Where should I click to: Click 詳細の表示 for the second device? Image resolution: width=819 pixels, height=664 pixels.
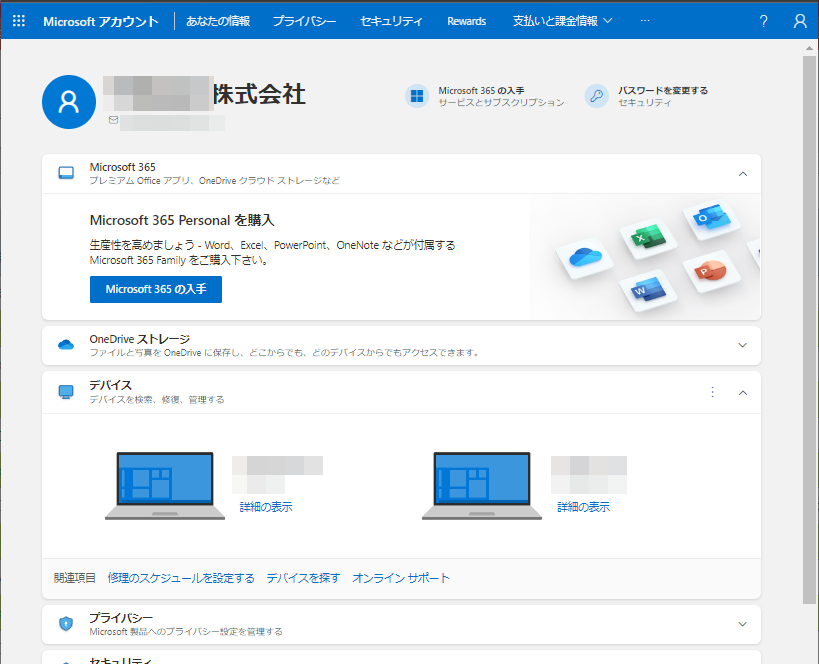point(583,507)
